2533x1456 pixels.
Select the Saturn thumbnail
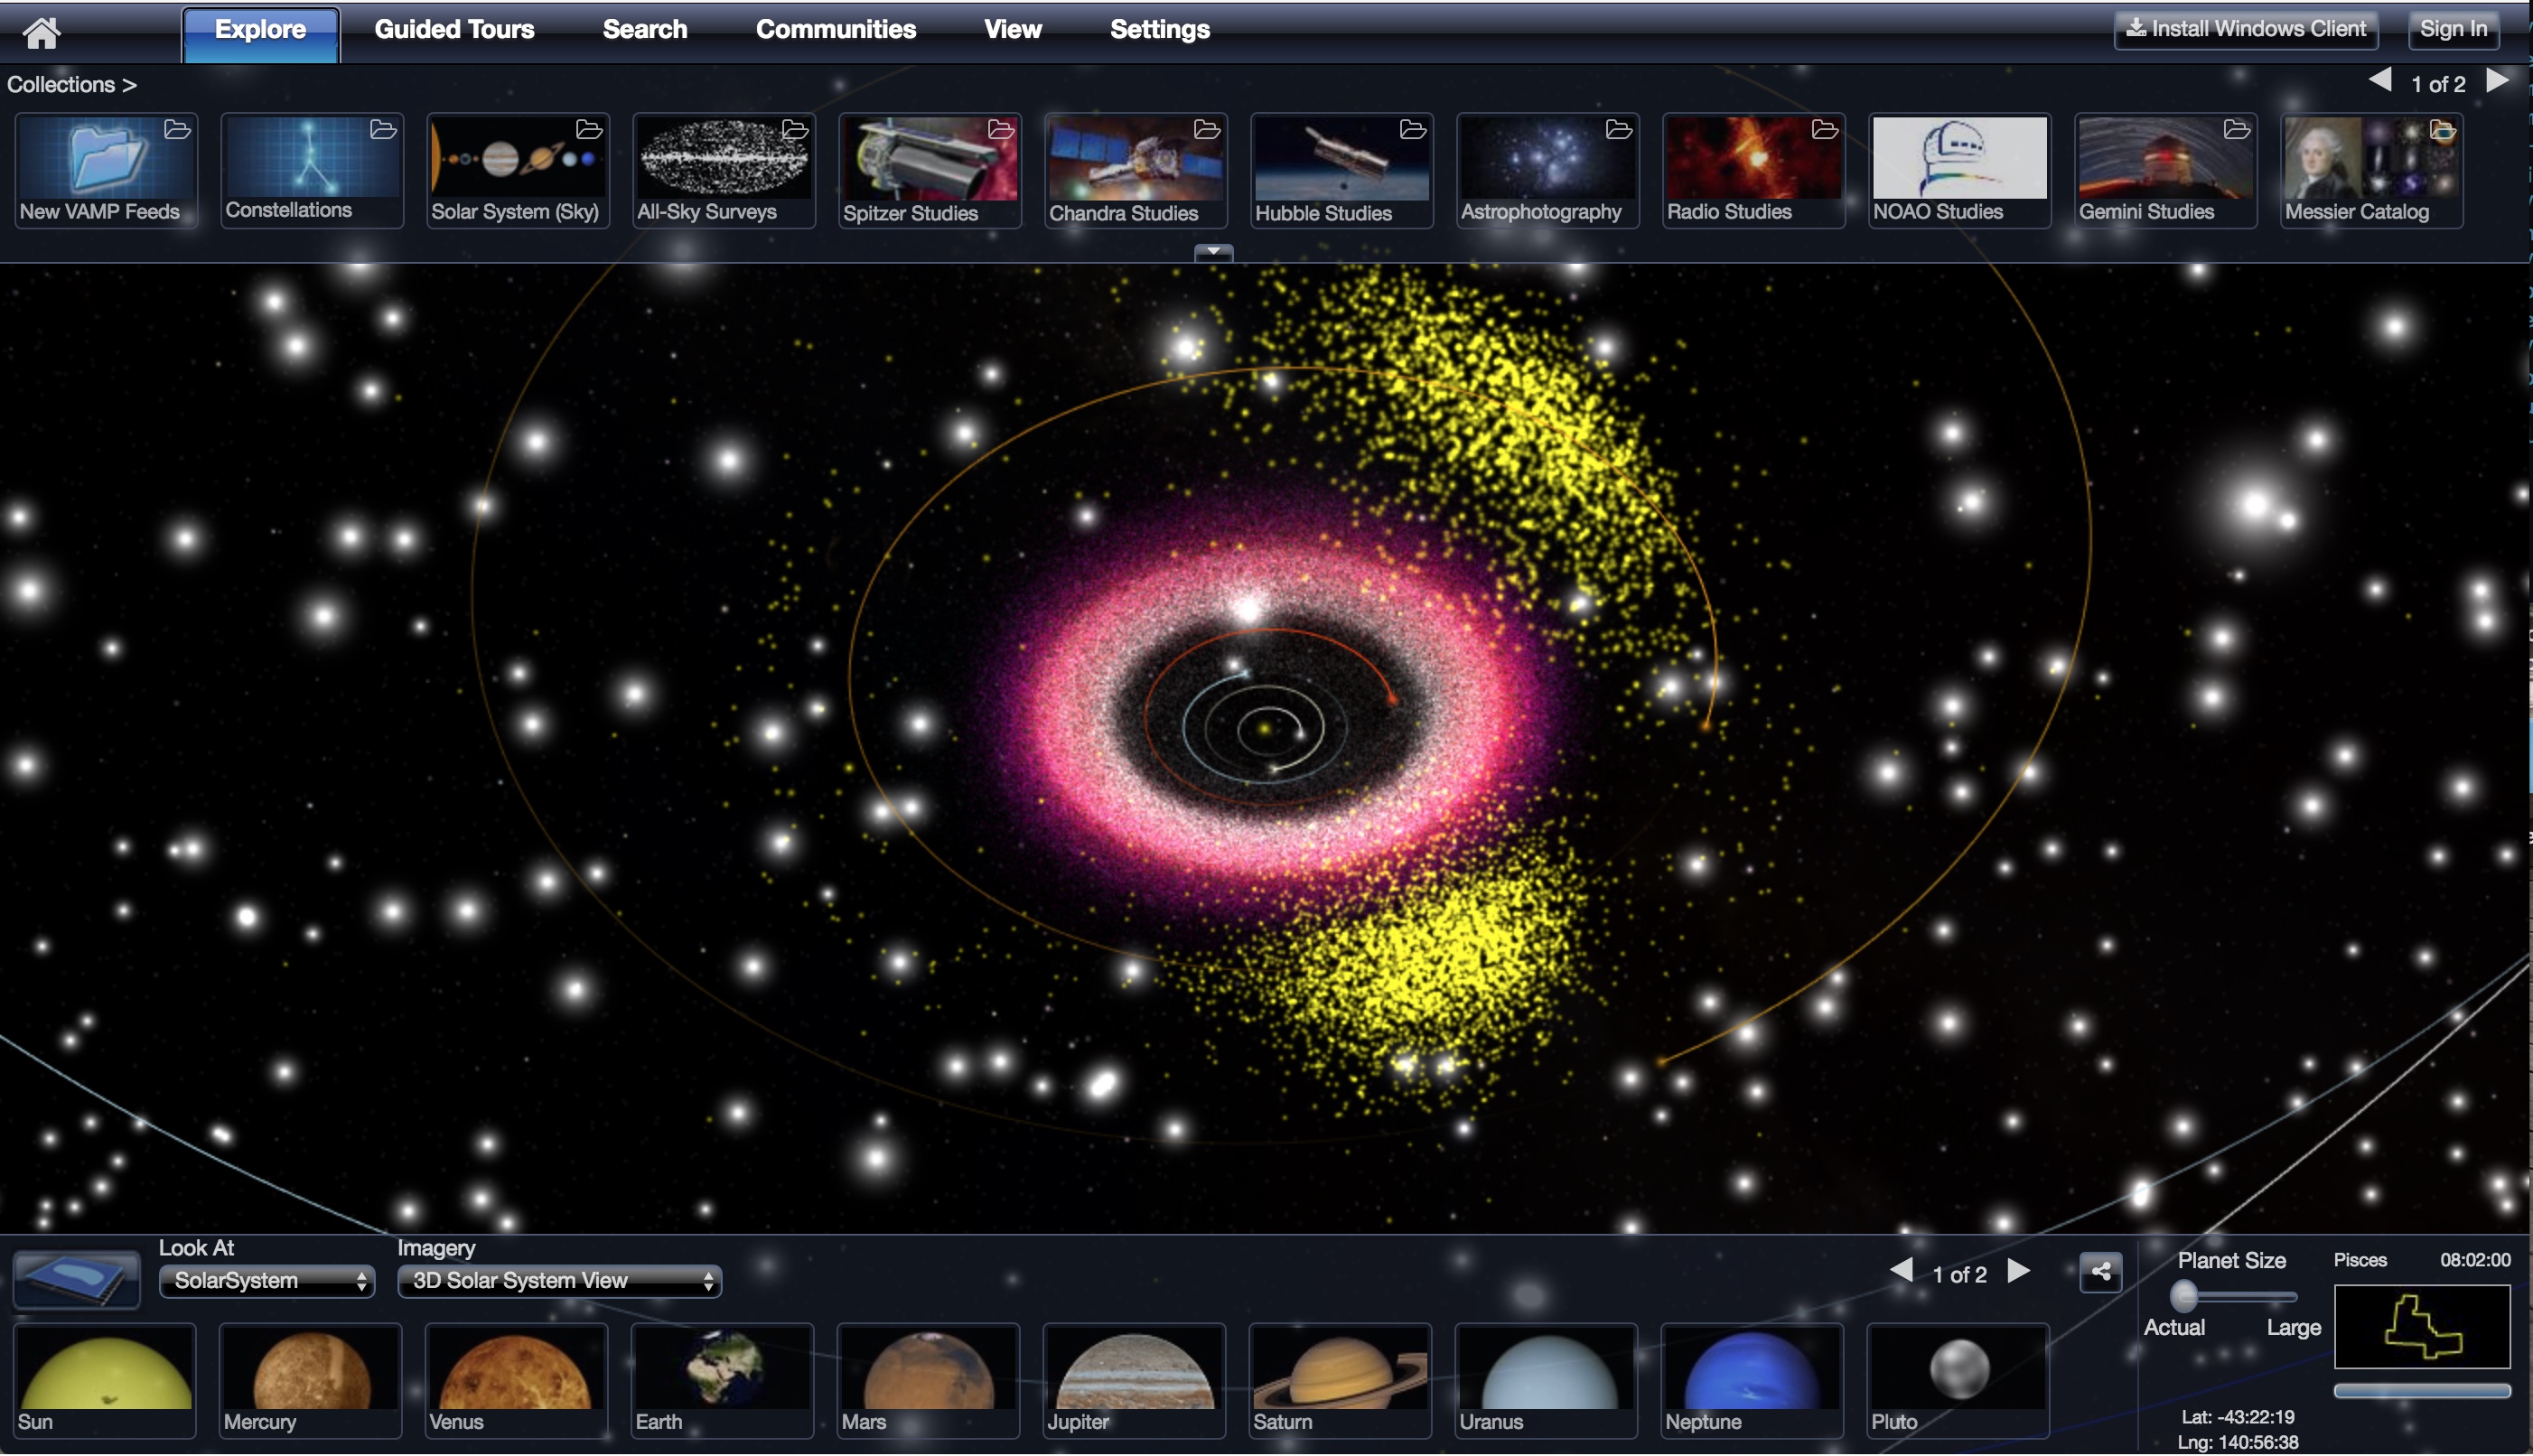[x=1342, y=1381]
